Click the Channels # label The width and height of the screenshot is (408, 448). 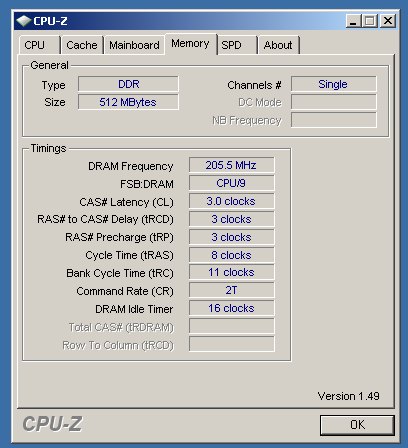254,85
